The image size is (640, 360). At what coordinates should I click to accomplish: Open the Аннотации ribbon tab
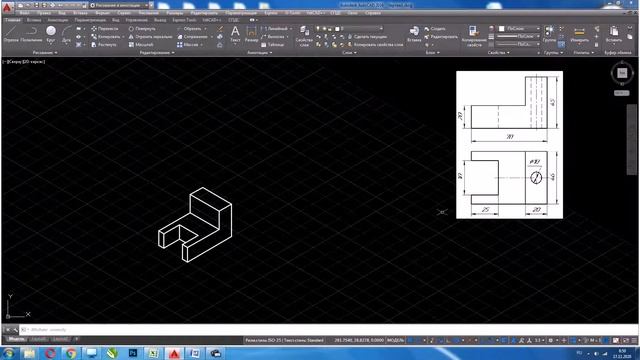58,20
